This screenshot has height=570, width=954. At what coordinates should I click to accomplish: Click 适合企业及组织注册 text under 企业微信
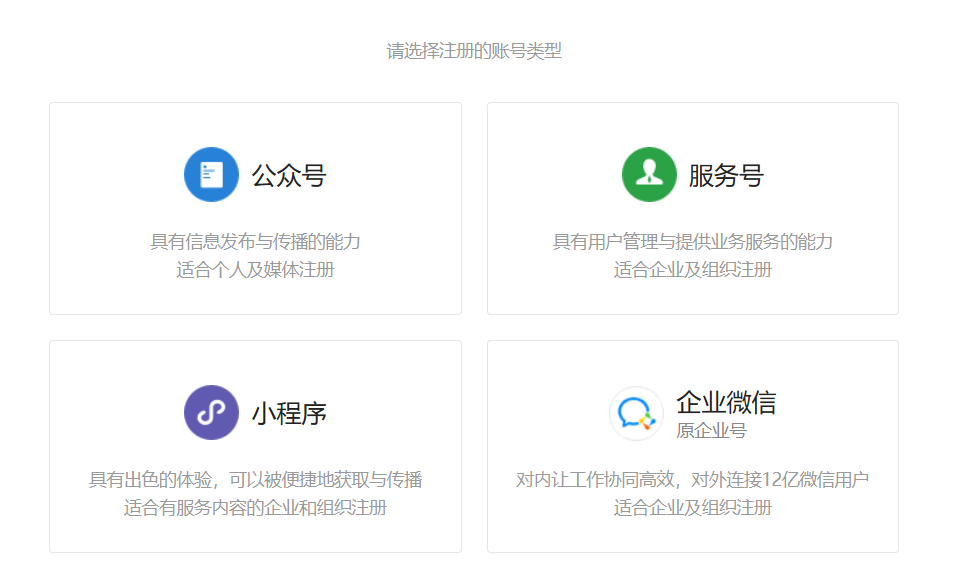(692, 507)
